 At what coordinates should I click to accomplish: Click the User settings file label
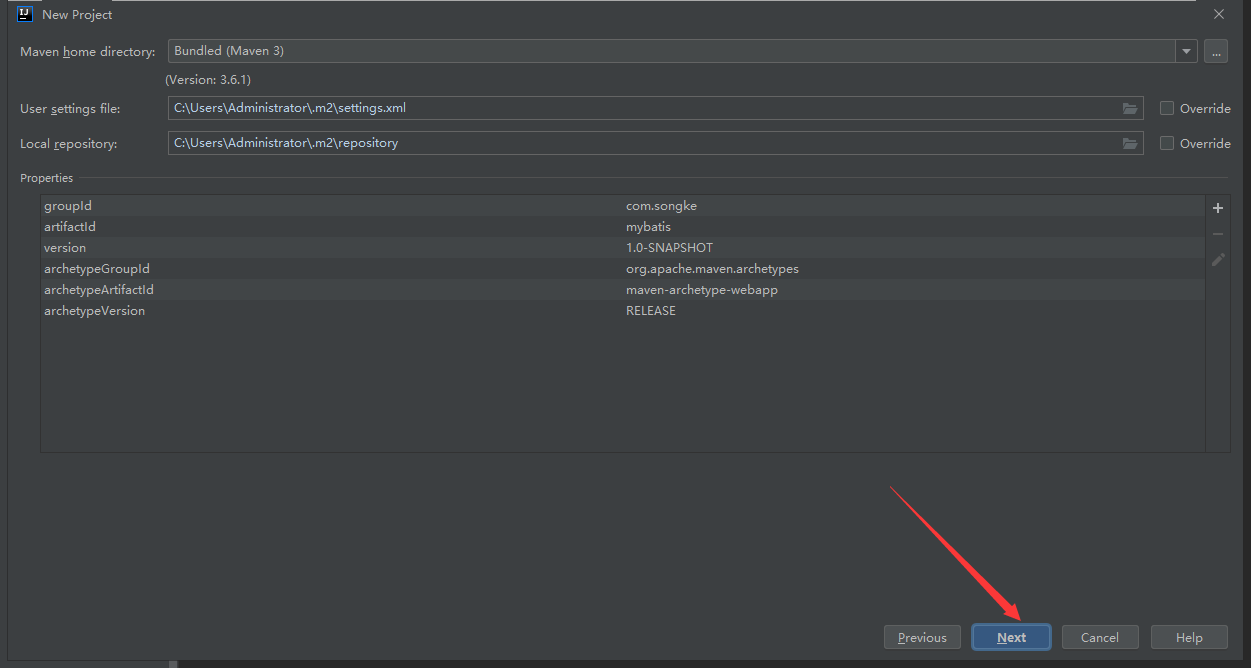70,108
